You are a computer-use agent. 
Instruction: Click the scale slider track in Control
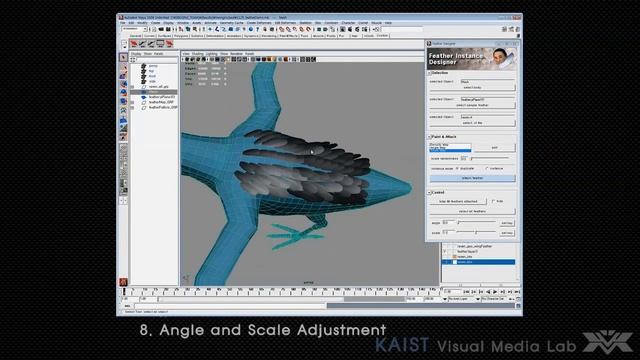tap(476, 233)
